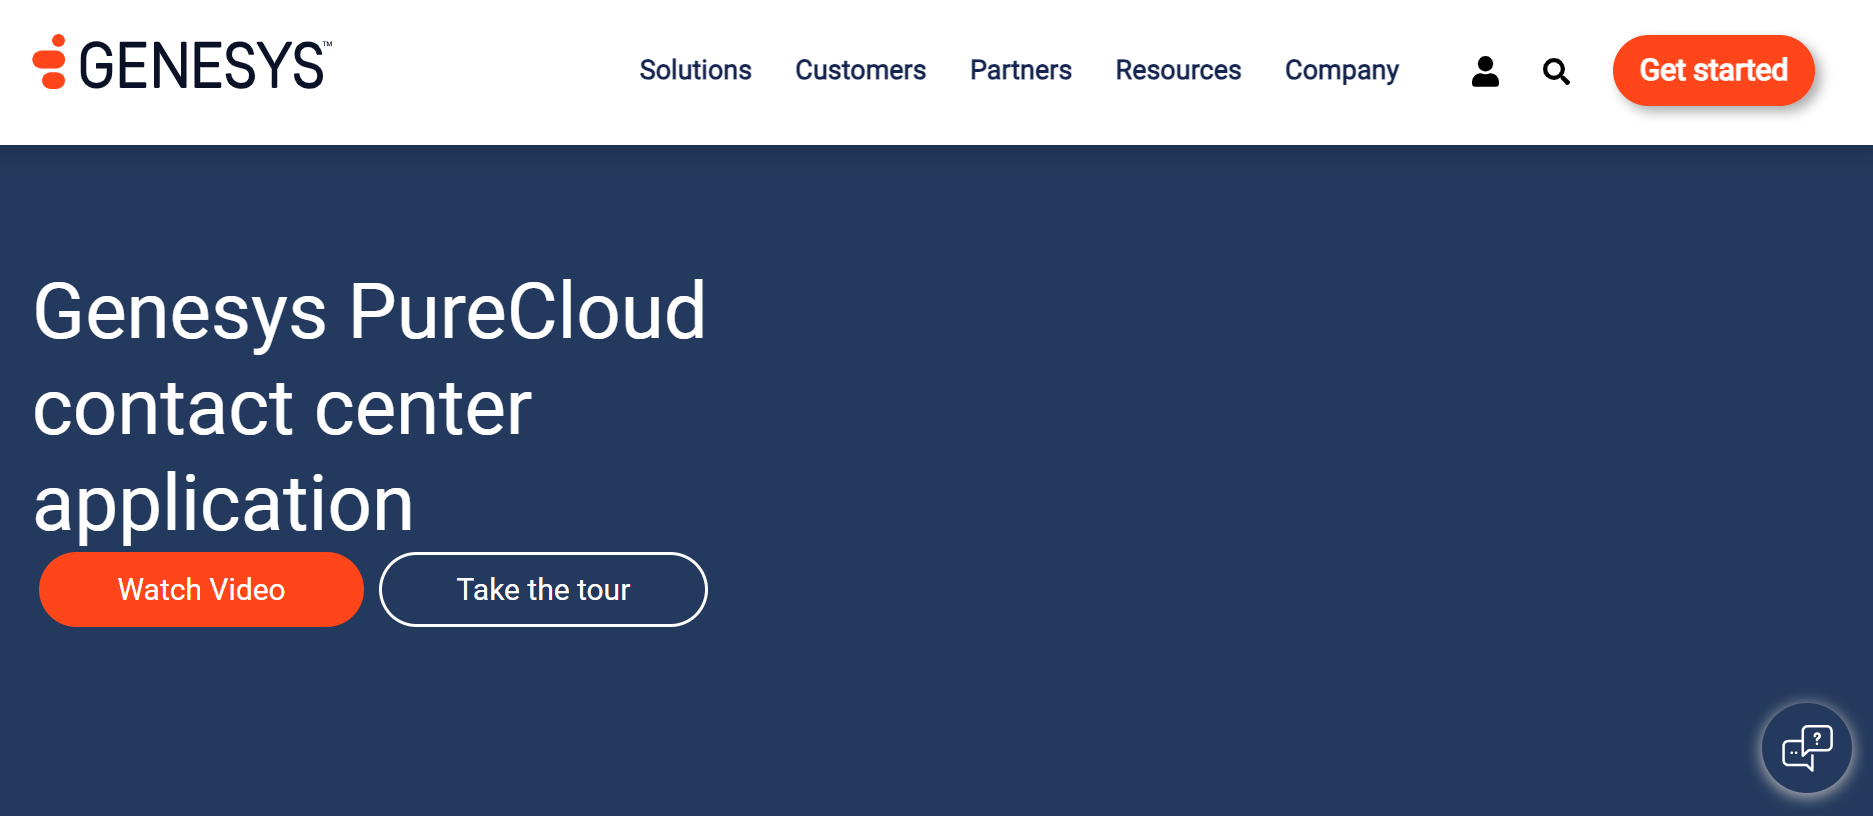
Task: Open the Customers menu
Action: tap(860, 70)
